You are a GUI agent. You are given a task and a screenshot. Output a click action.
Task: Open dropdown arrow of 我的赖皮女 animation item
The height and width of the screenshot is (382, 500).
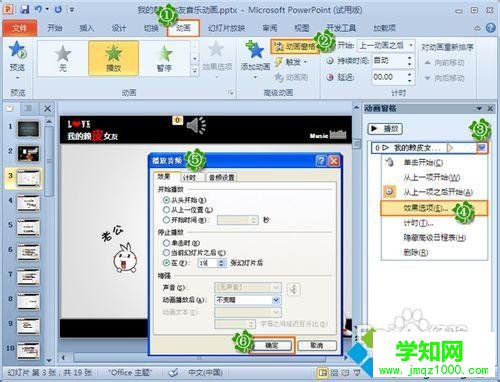tap(482, 148)
